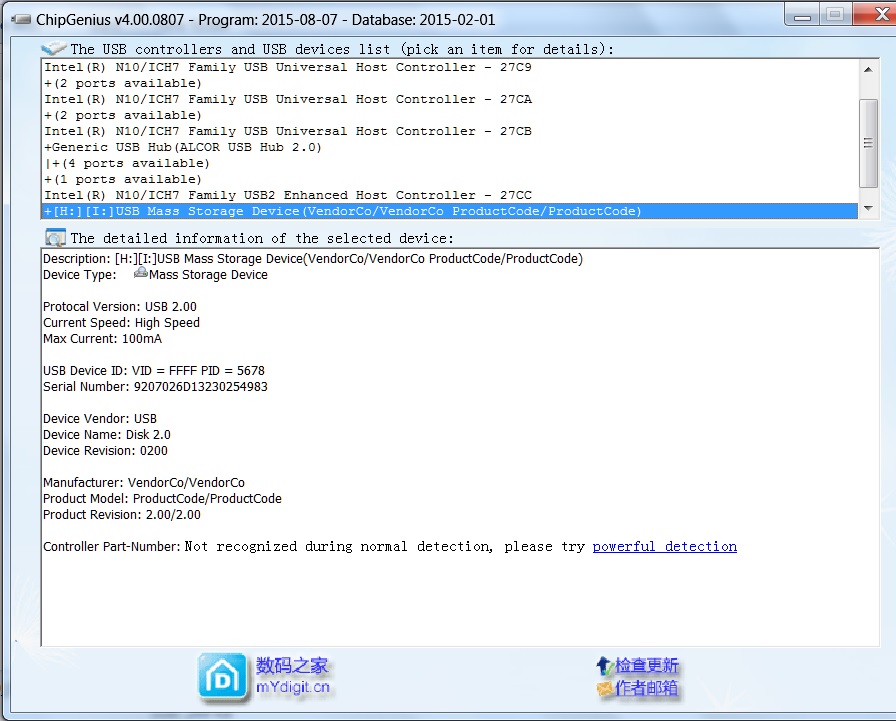Click the envelope icon beside 作者邮箱
The width and height of the screenshot is (896, 721).
605,688
